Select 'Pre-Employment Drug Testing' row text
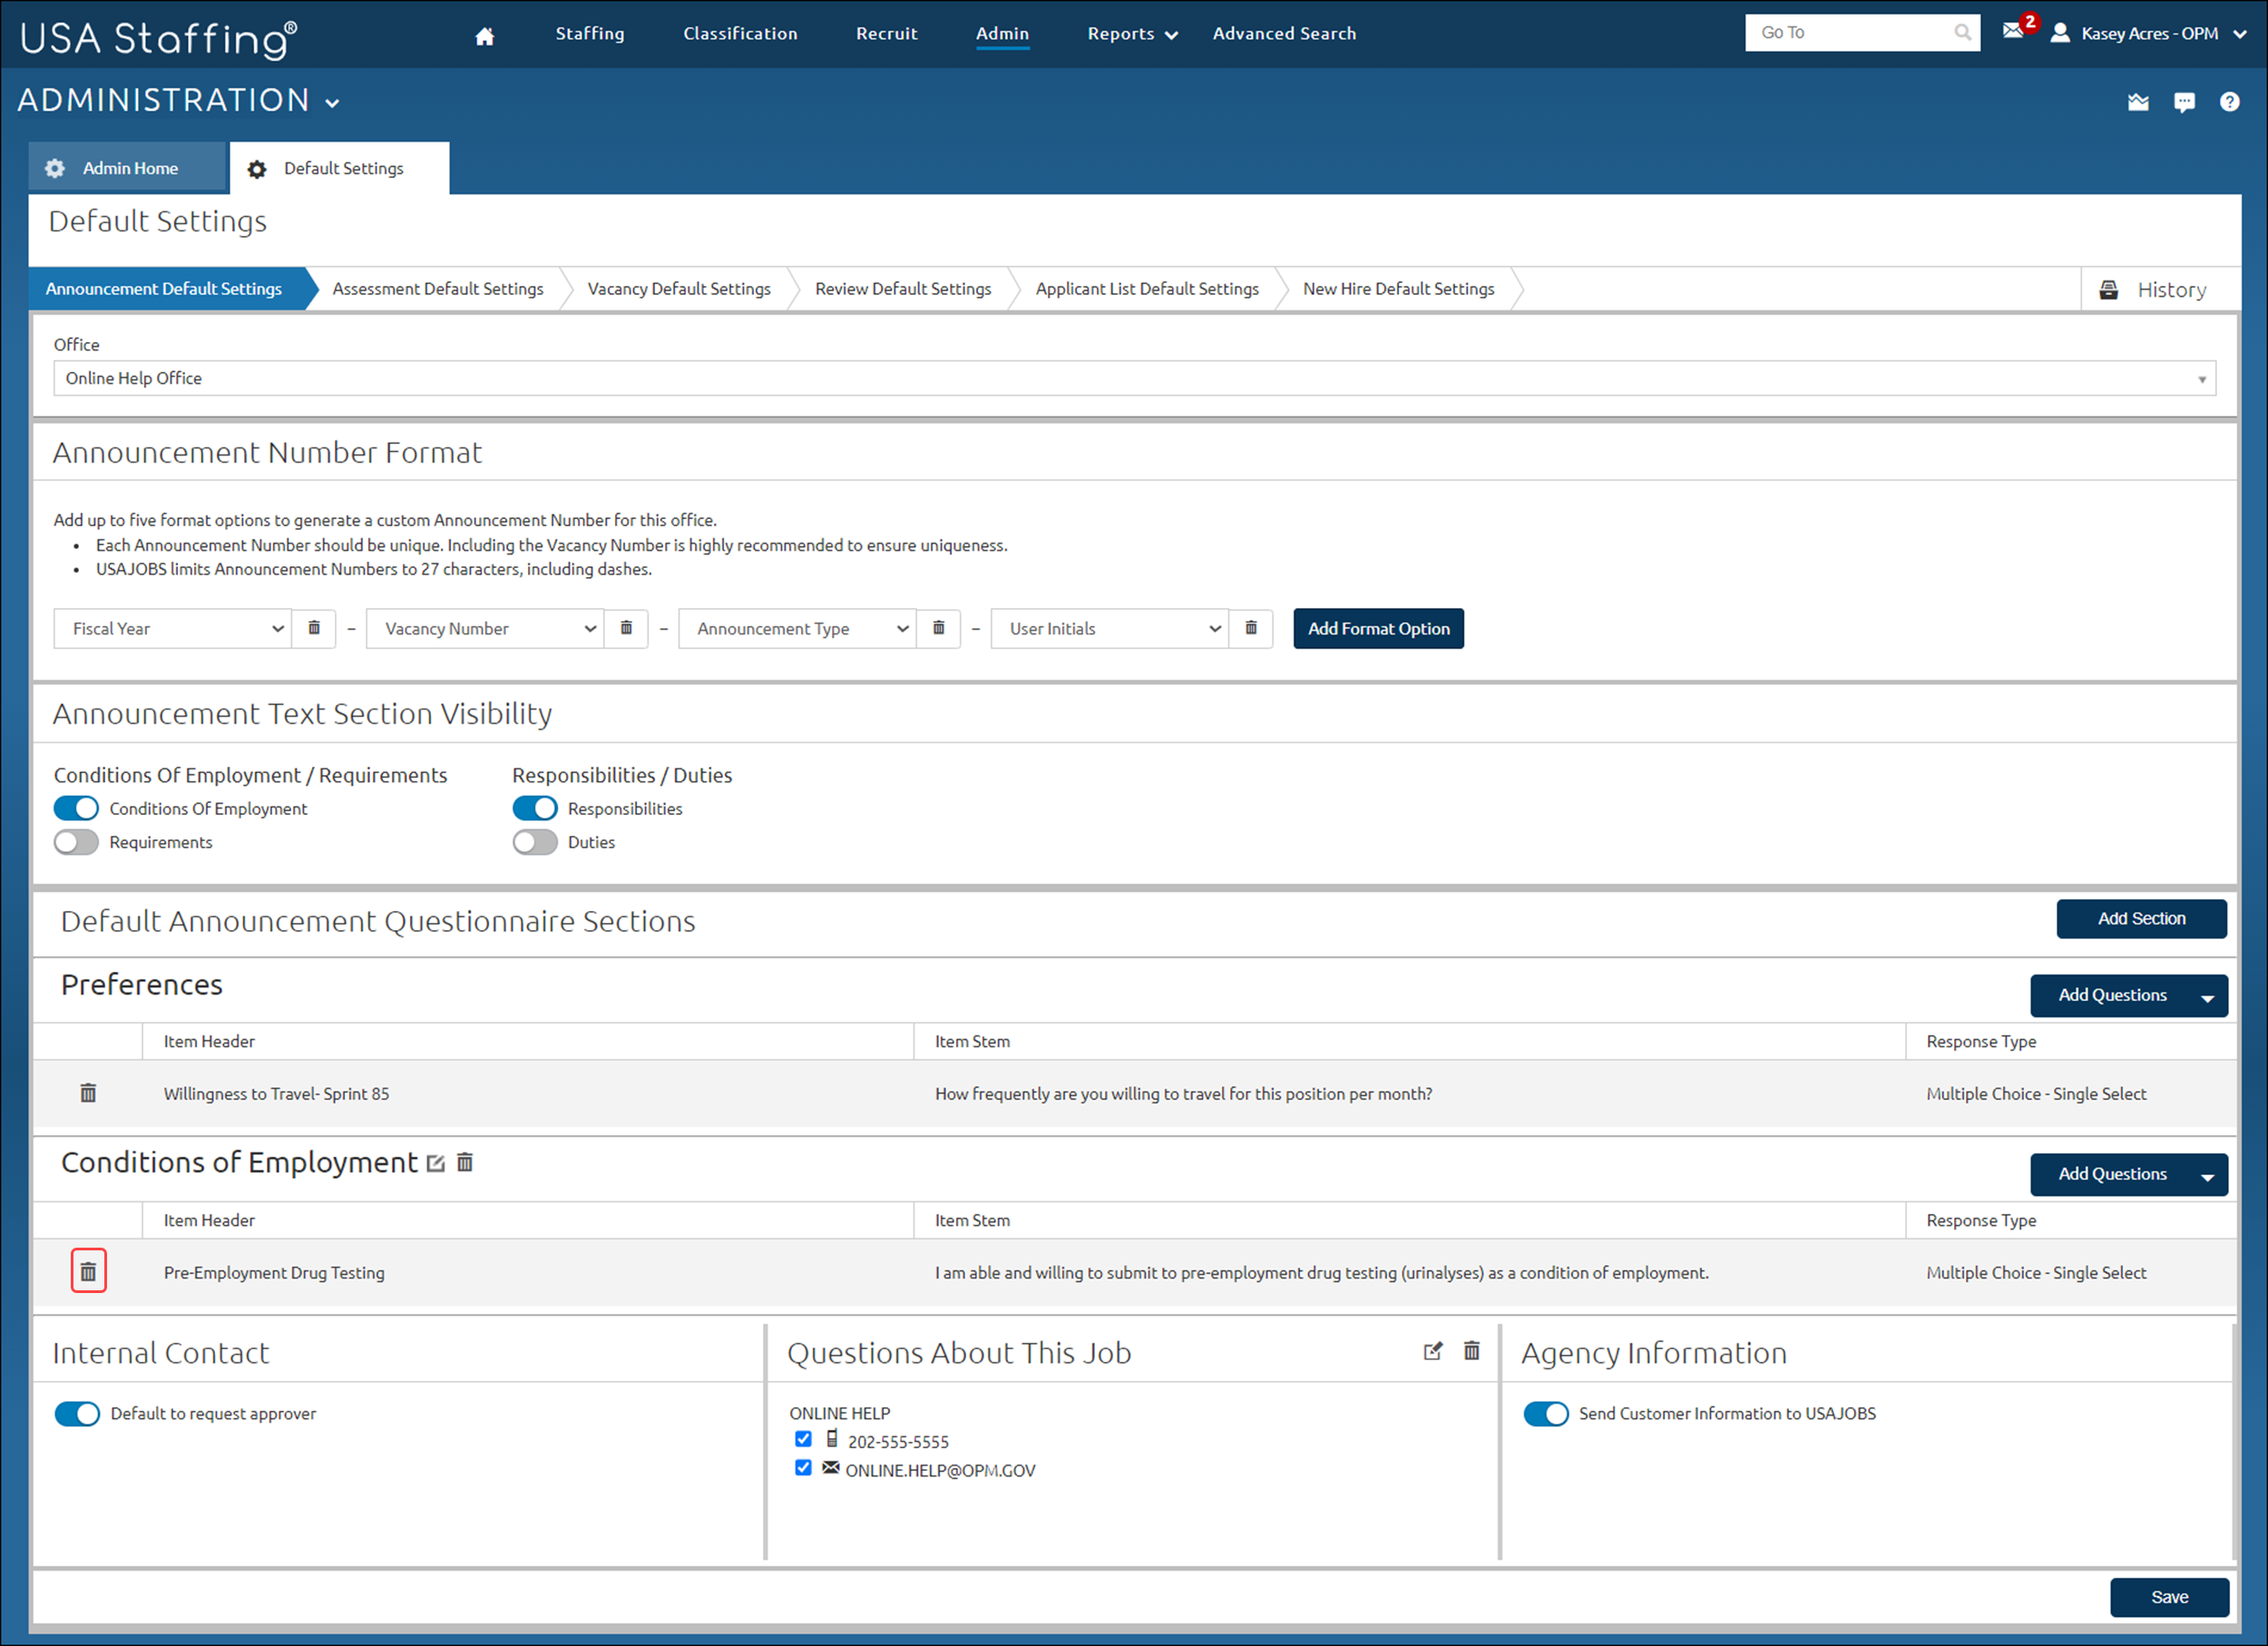The height and width of the screenshot is (1646, 2268). coord(274,1273)
